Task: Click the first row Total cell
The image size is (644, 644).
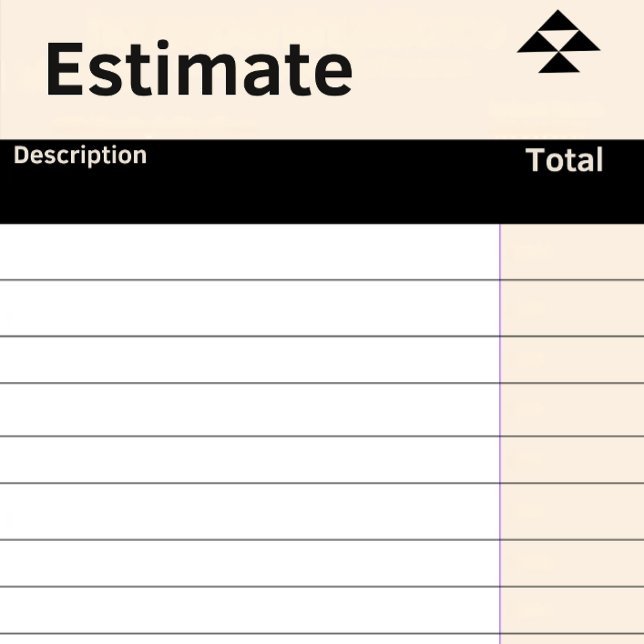Action: pyautogui.click(x=572, y=252)
